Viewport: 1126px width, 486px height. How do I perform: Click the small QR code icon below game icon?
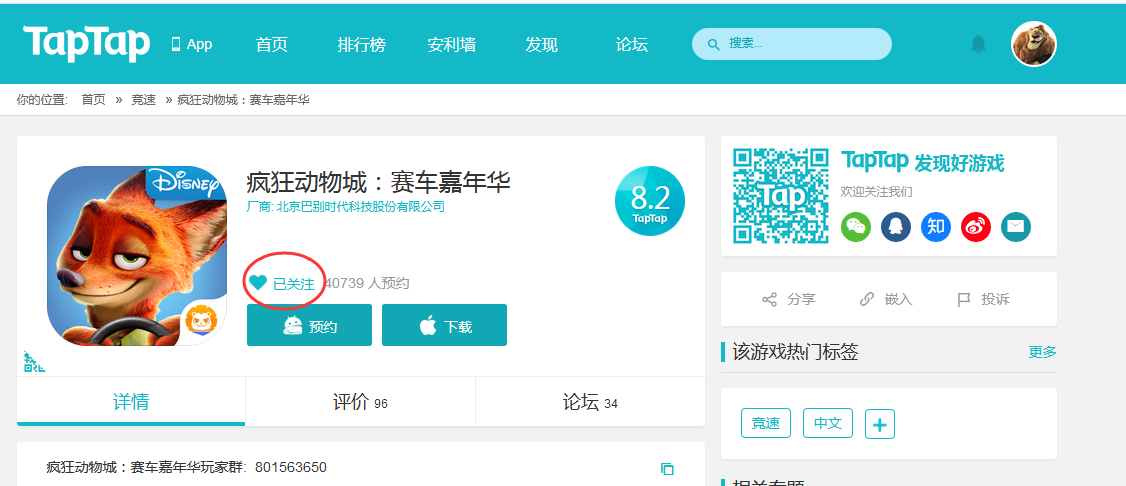tap(34, 362)
